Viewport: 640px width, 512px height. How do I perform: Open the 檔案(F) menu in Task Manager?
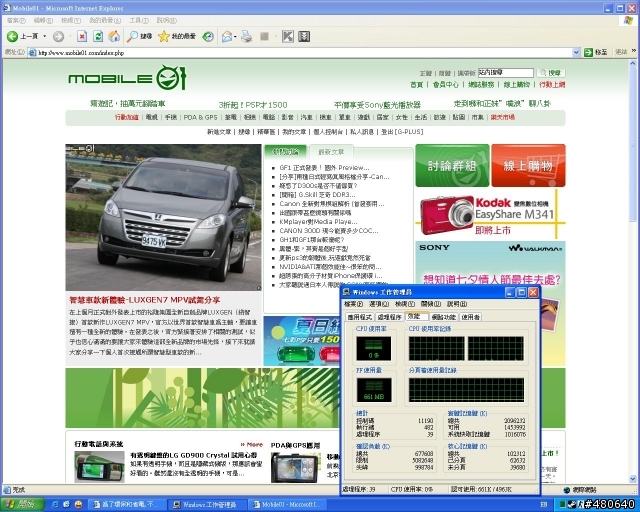[353, 304]
